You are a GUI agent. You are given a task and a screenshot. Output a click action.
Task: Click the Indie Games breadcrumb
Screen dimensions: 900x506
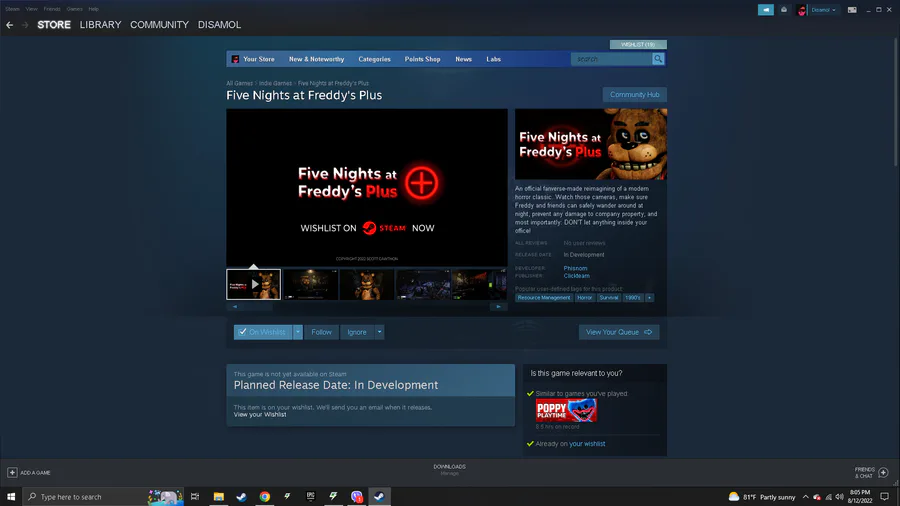click(275, 83)
